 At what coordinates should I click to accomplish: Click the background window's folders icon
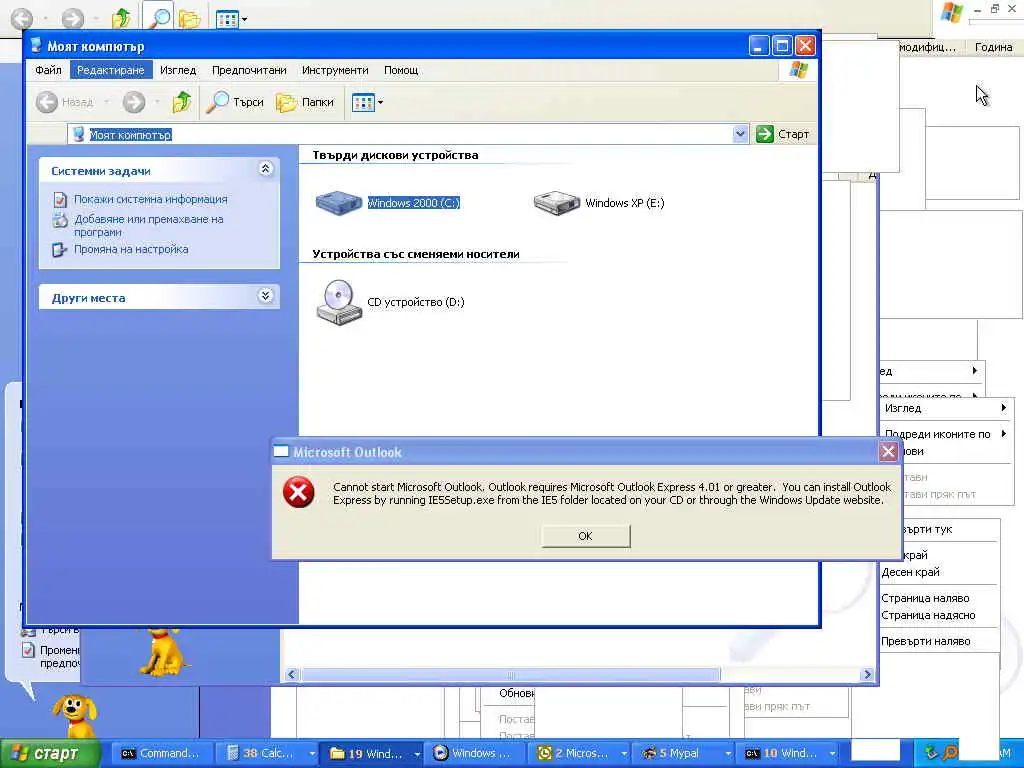[189, 18]
